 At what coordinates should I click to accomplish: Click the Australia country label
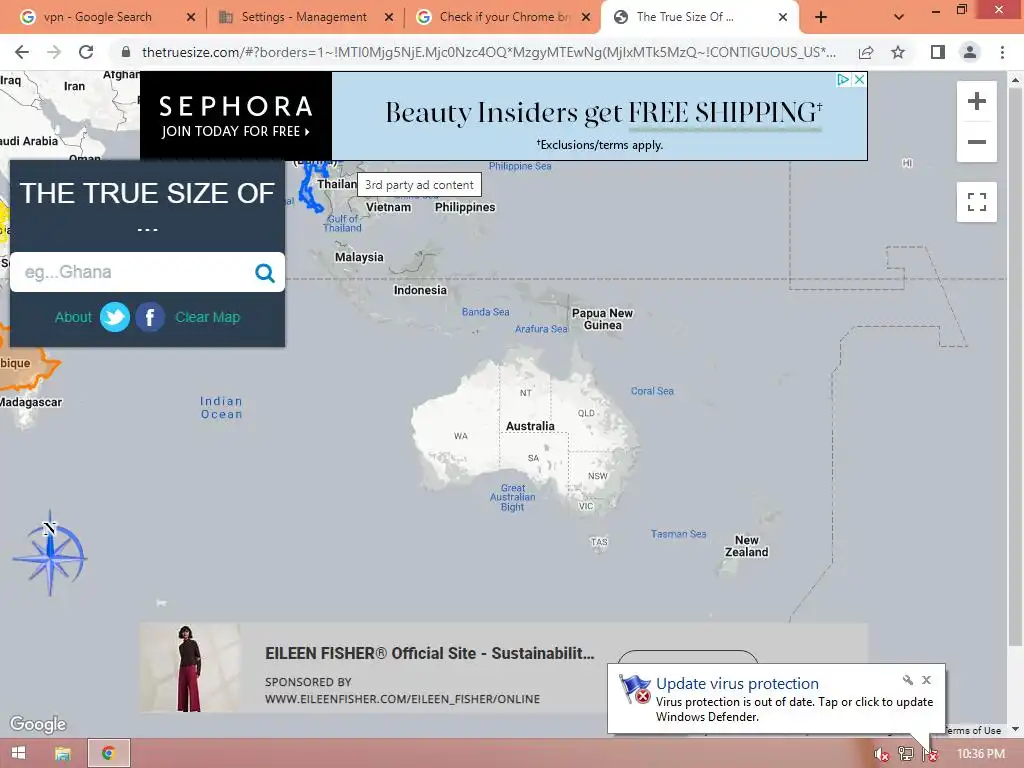(x=530, y=426)
